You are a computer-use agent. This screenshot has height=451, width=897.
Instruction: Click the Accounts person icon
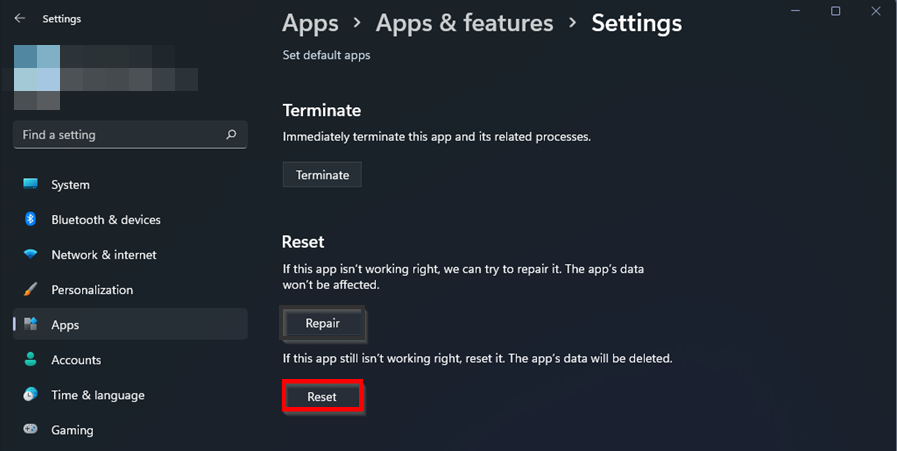click(x=31, y=360)
